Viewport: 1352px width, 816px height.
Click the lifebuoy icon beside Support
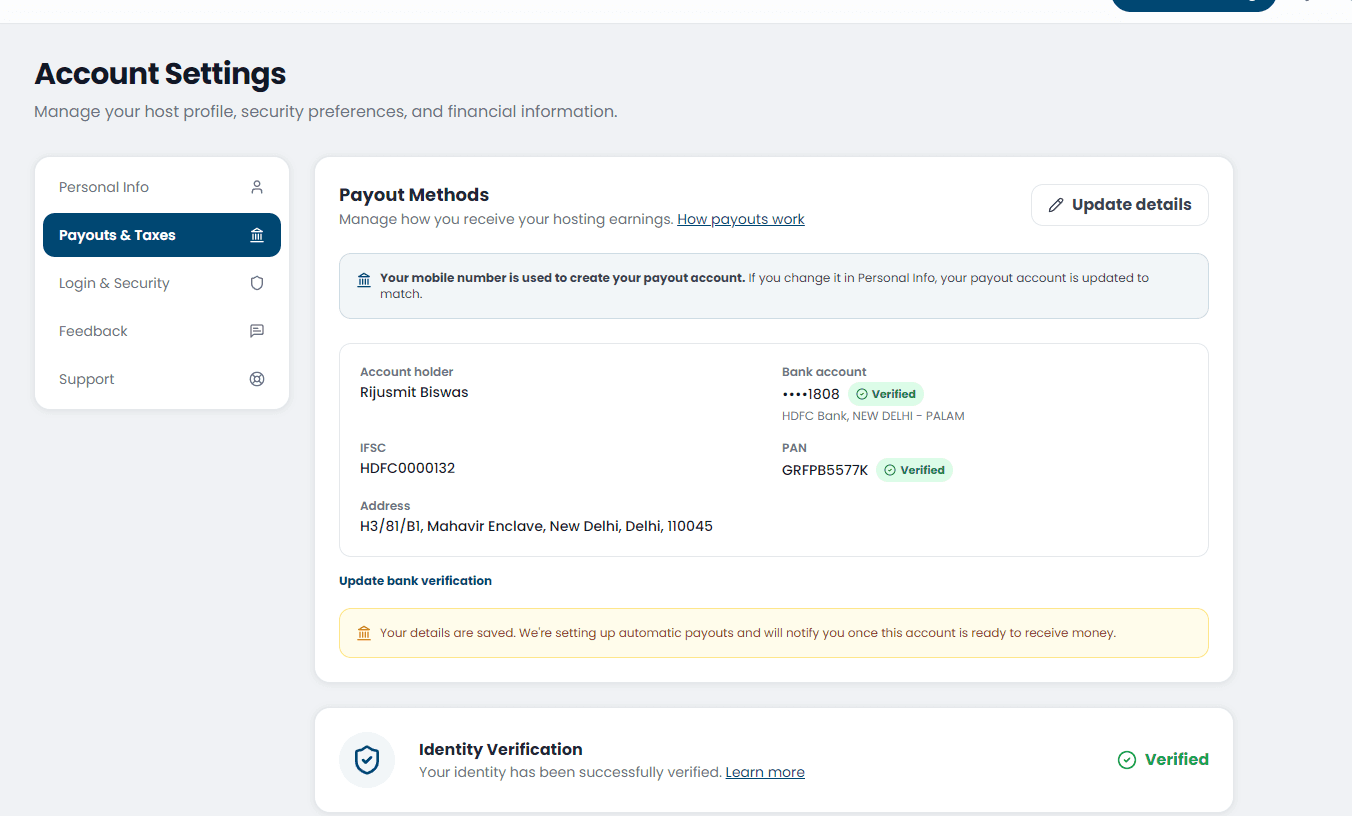tap(257, 379)
